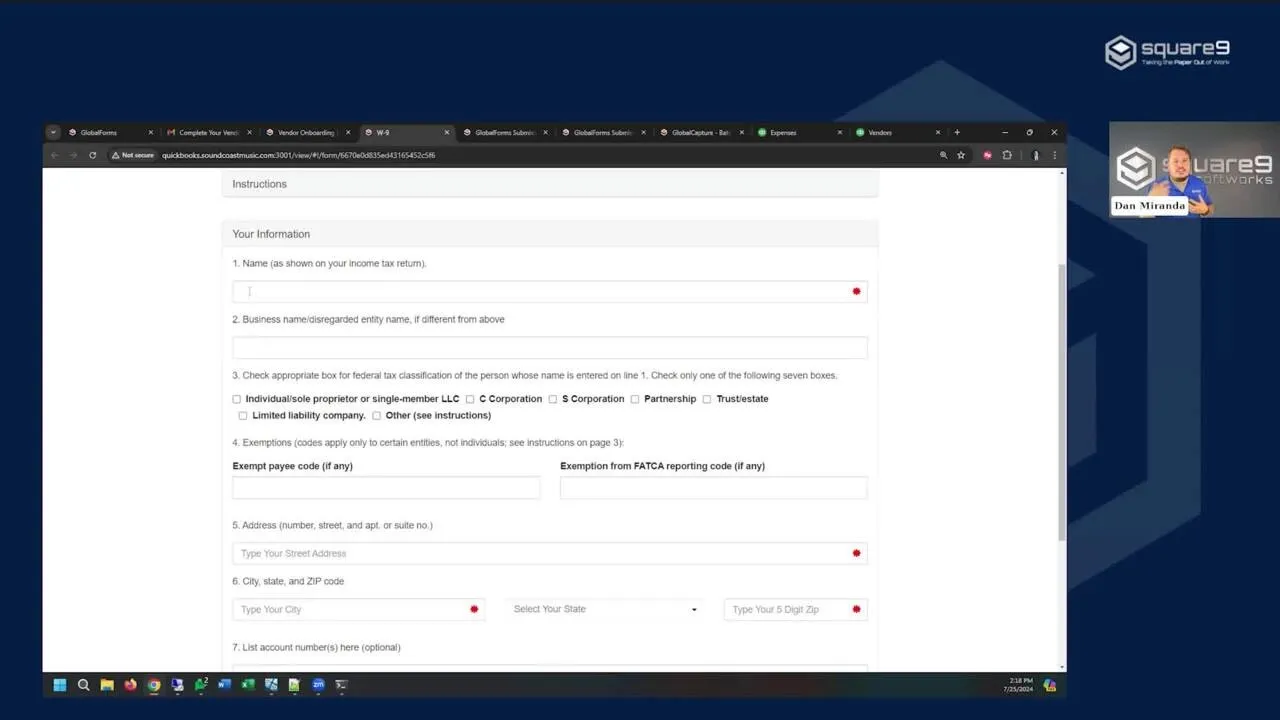Collapse the Your Information section header
This screenshot has height=720, width=1280.
(550, 234)
